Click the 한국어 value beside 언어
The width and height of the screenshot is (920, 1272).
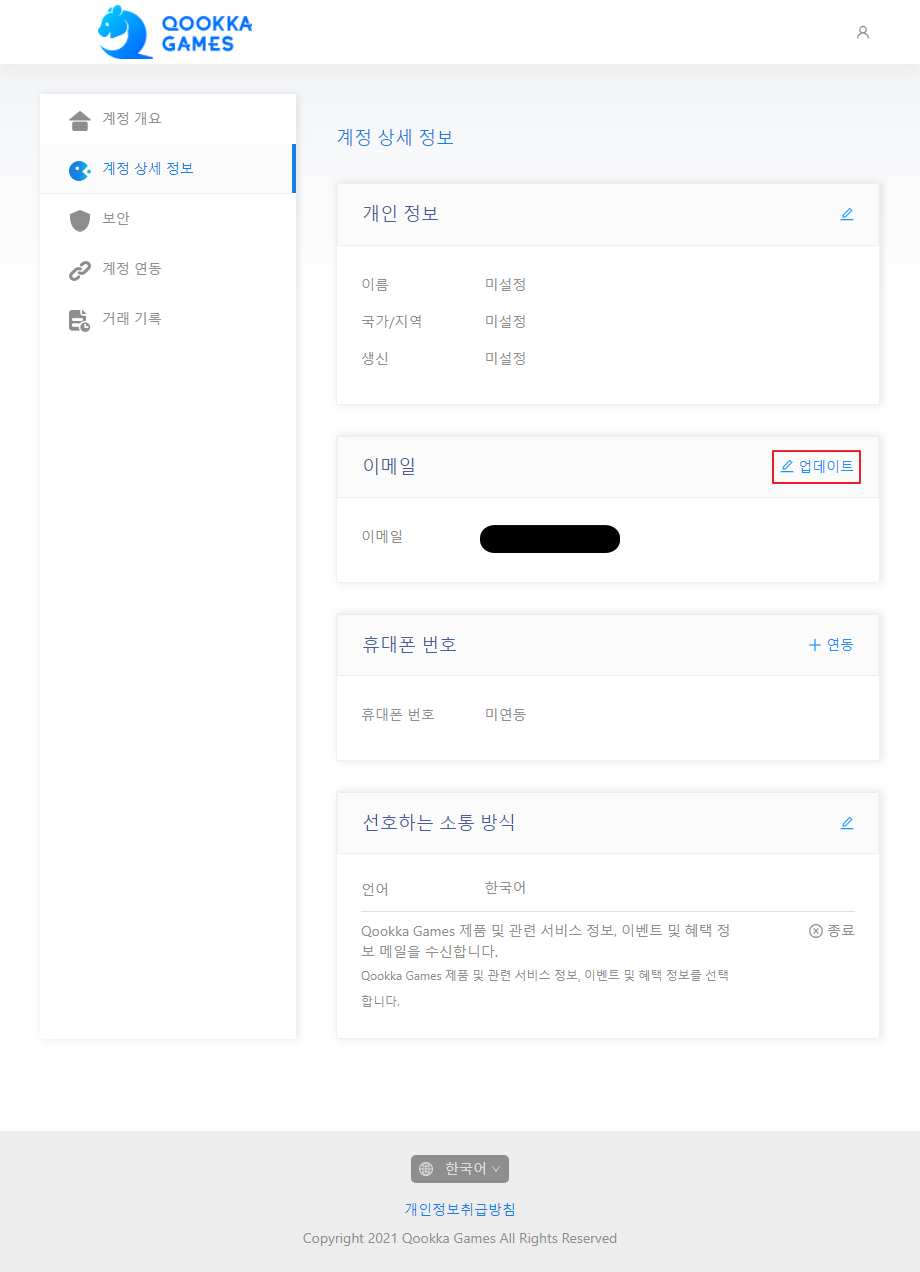506,888
